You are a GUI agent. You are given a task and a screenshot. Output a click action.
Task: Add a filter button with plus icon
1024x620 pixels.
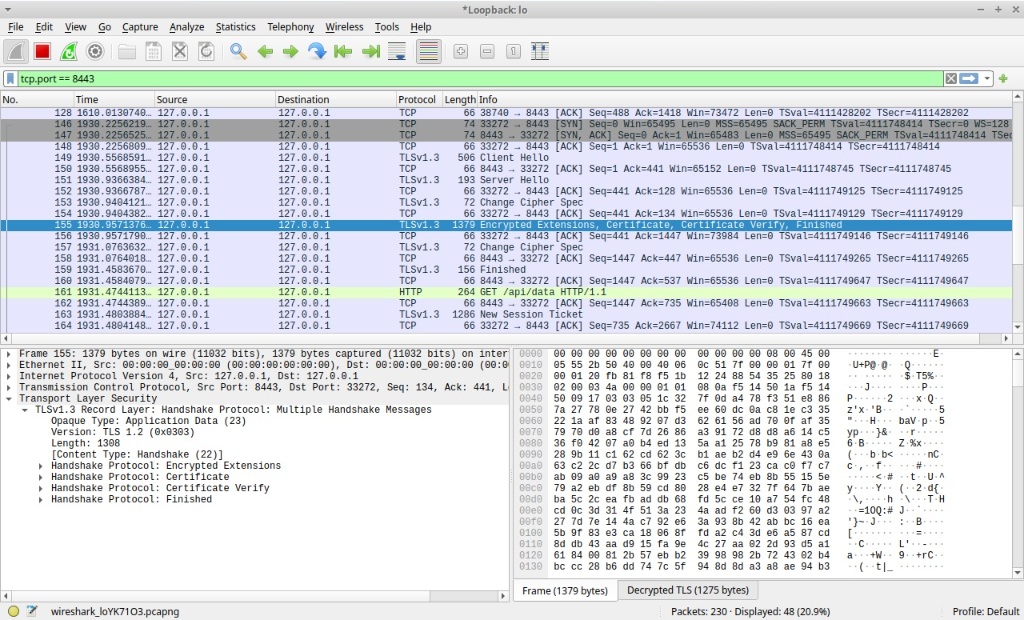tap(1003, 78)
